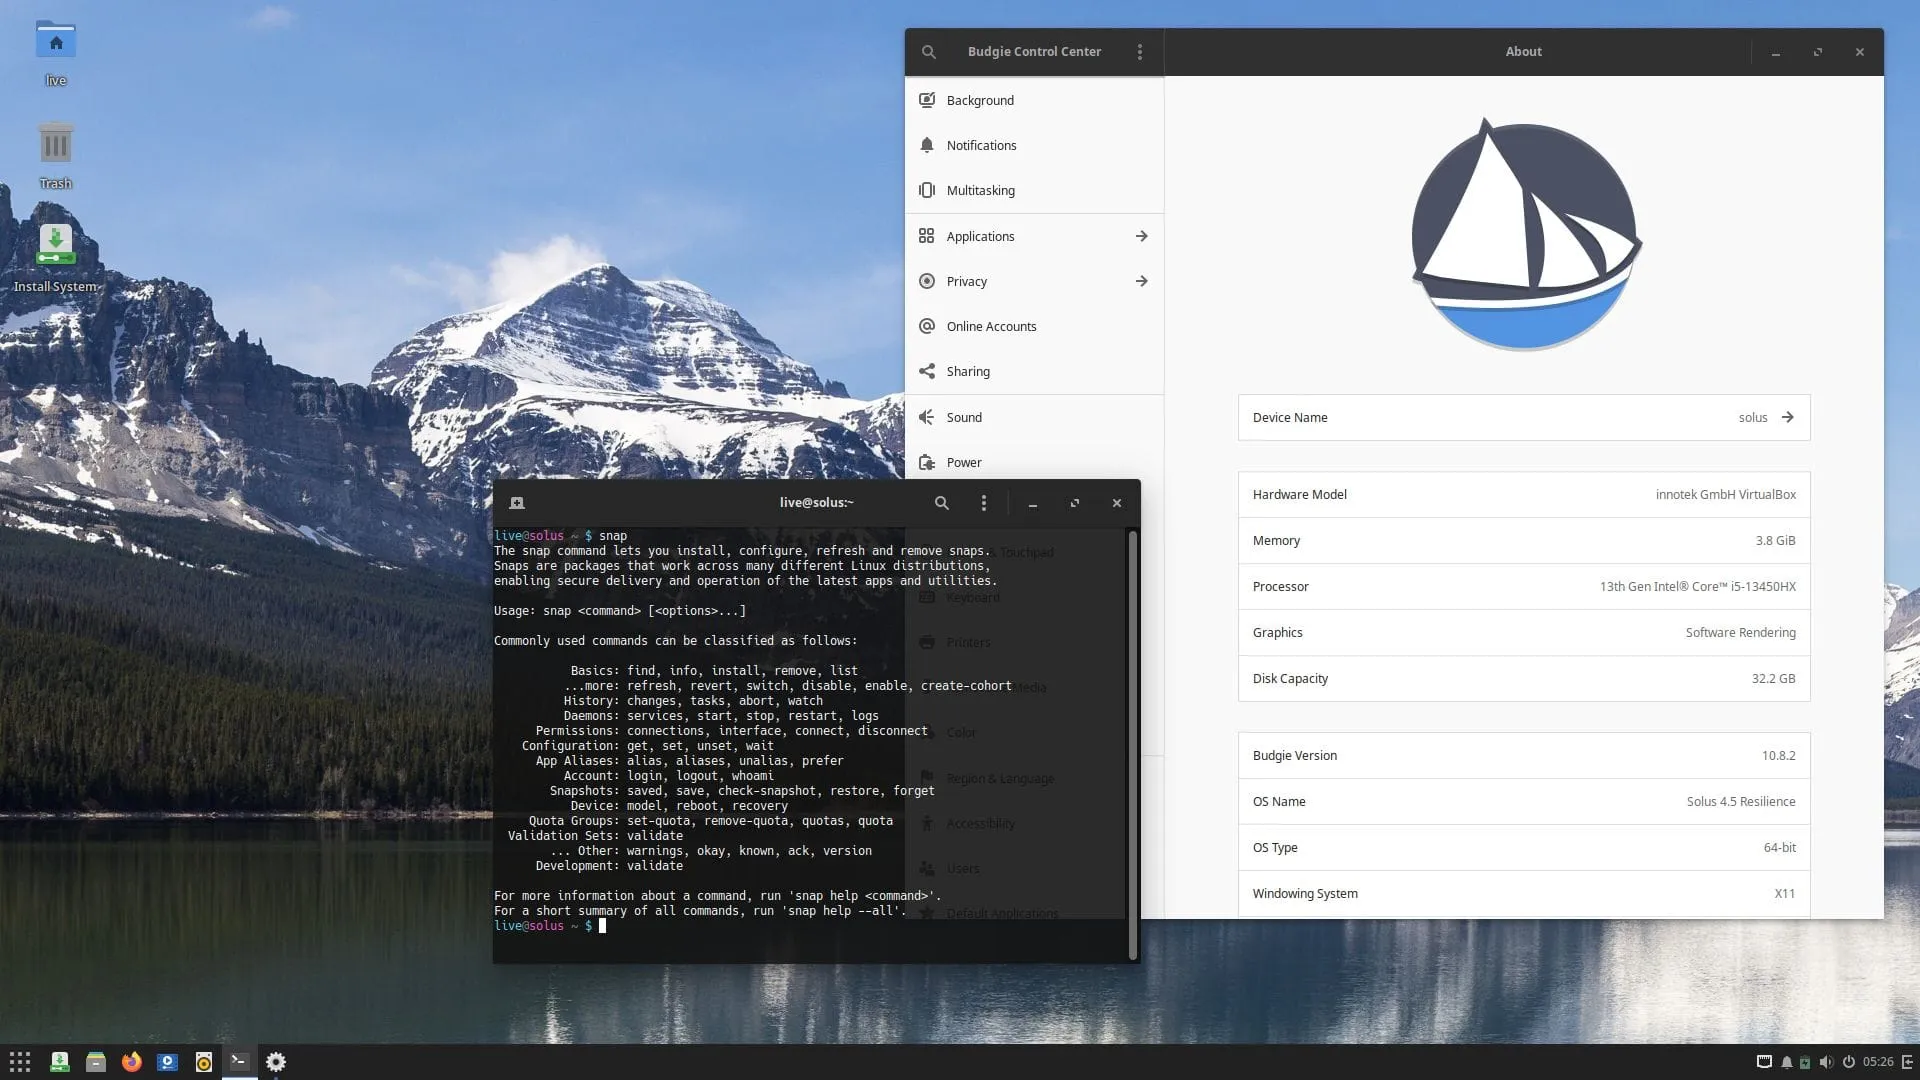Click the Budgie Version 10.8.2 row
Screen dimensions: 1920x1080
[1524, 755]
